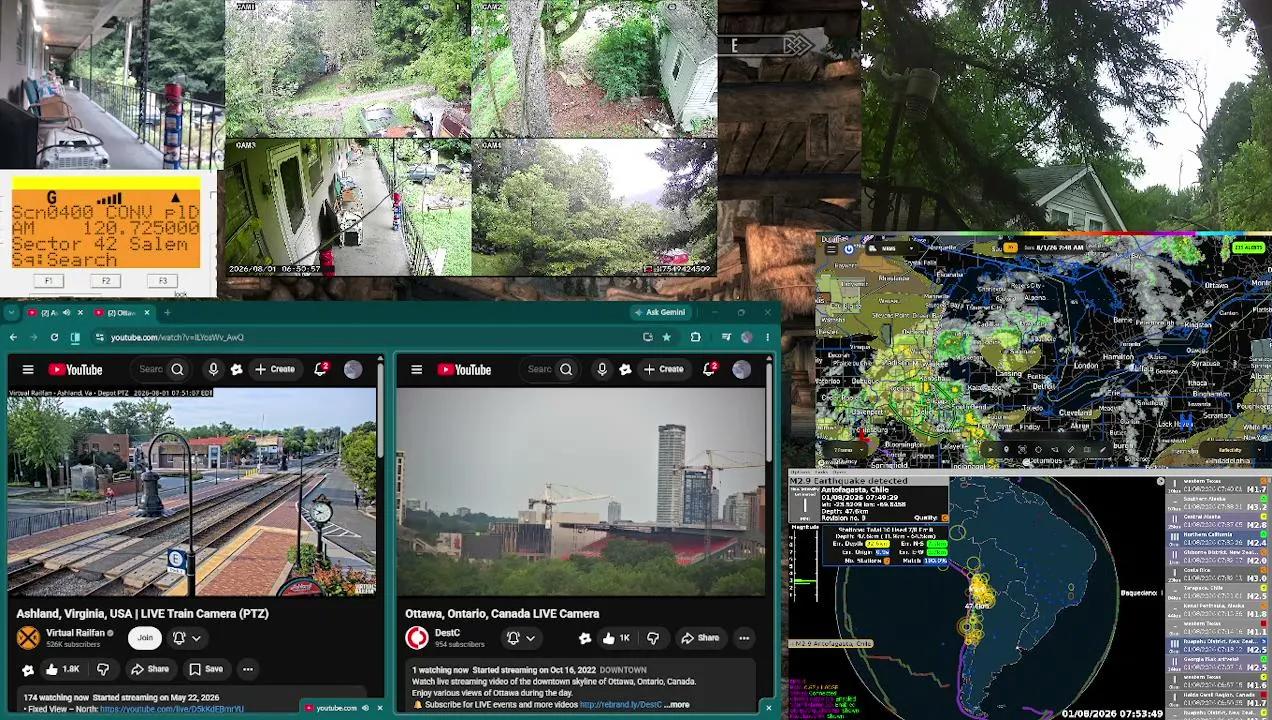Open notifications bell in Ashland YouTube header
The height and width of the screenshot is (720, 1272).
(321, 370)
